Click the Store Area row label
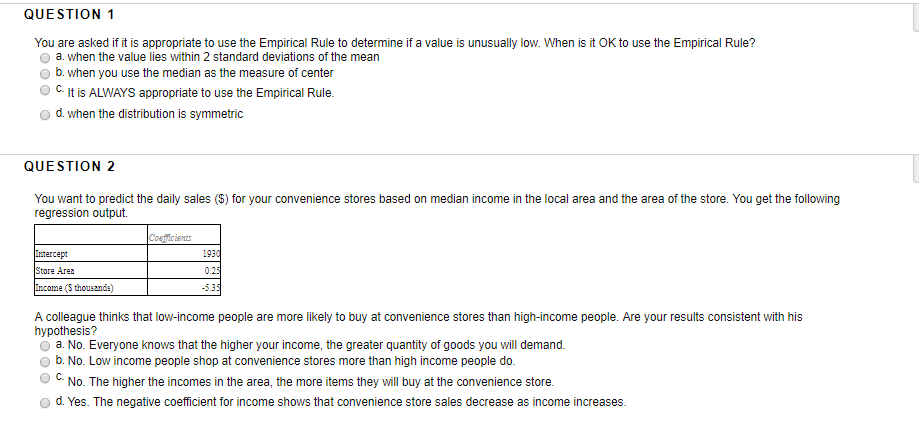919x443 pixels. tap(55, 271)
